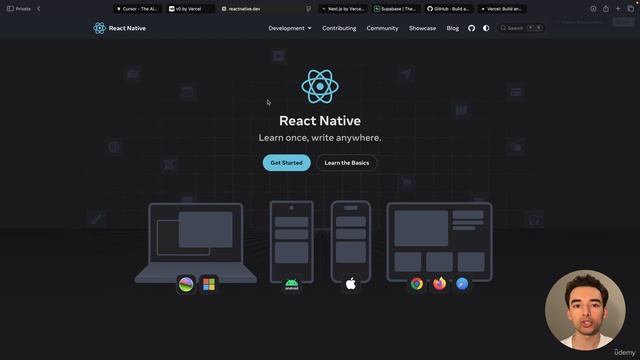
Task: Focus the site Search field
Action: [521, 28]
